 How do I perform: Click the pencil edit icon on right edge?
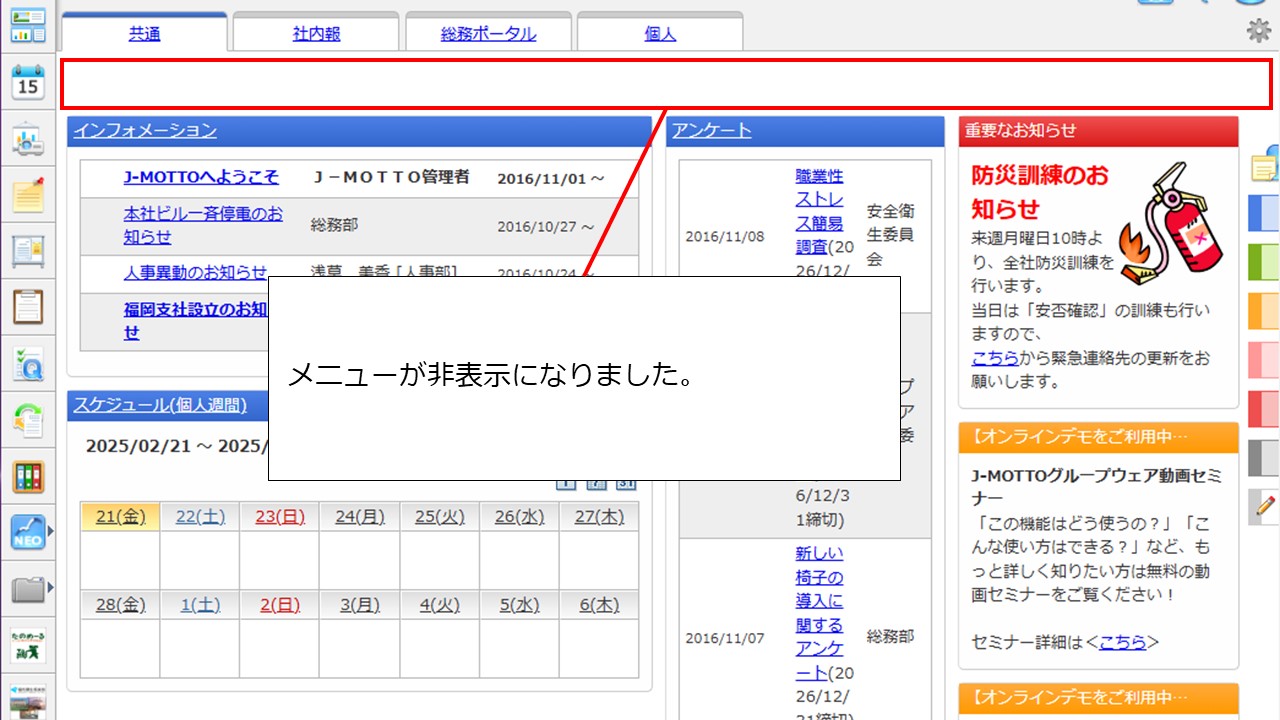tap(1265, 507)
